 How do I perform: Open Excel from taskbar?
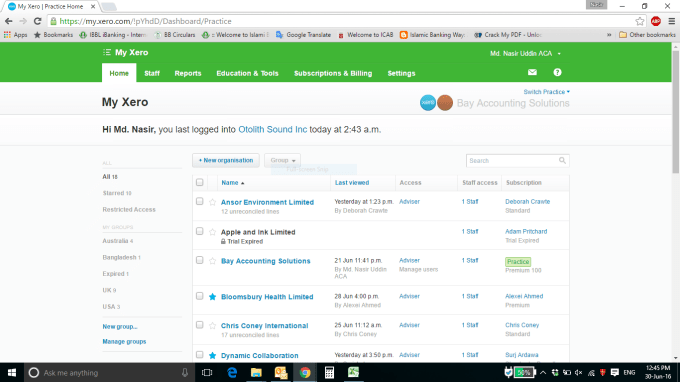(353, 372)
